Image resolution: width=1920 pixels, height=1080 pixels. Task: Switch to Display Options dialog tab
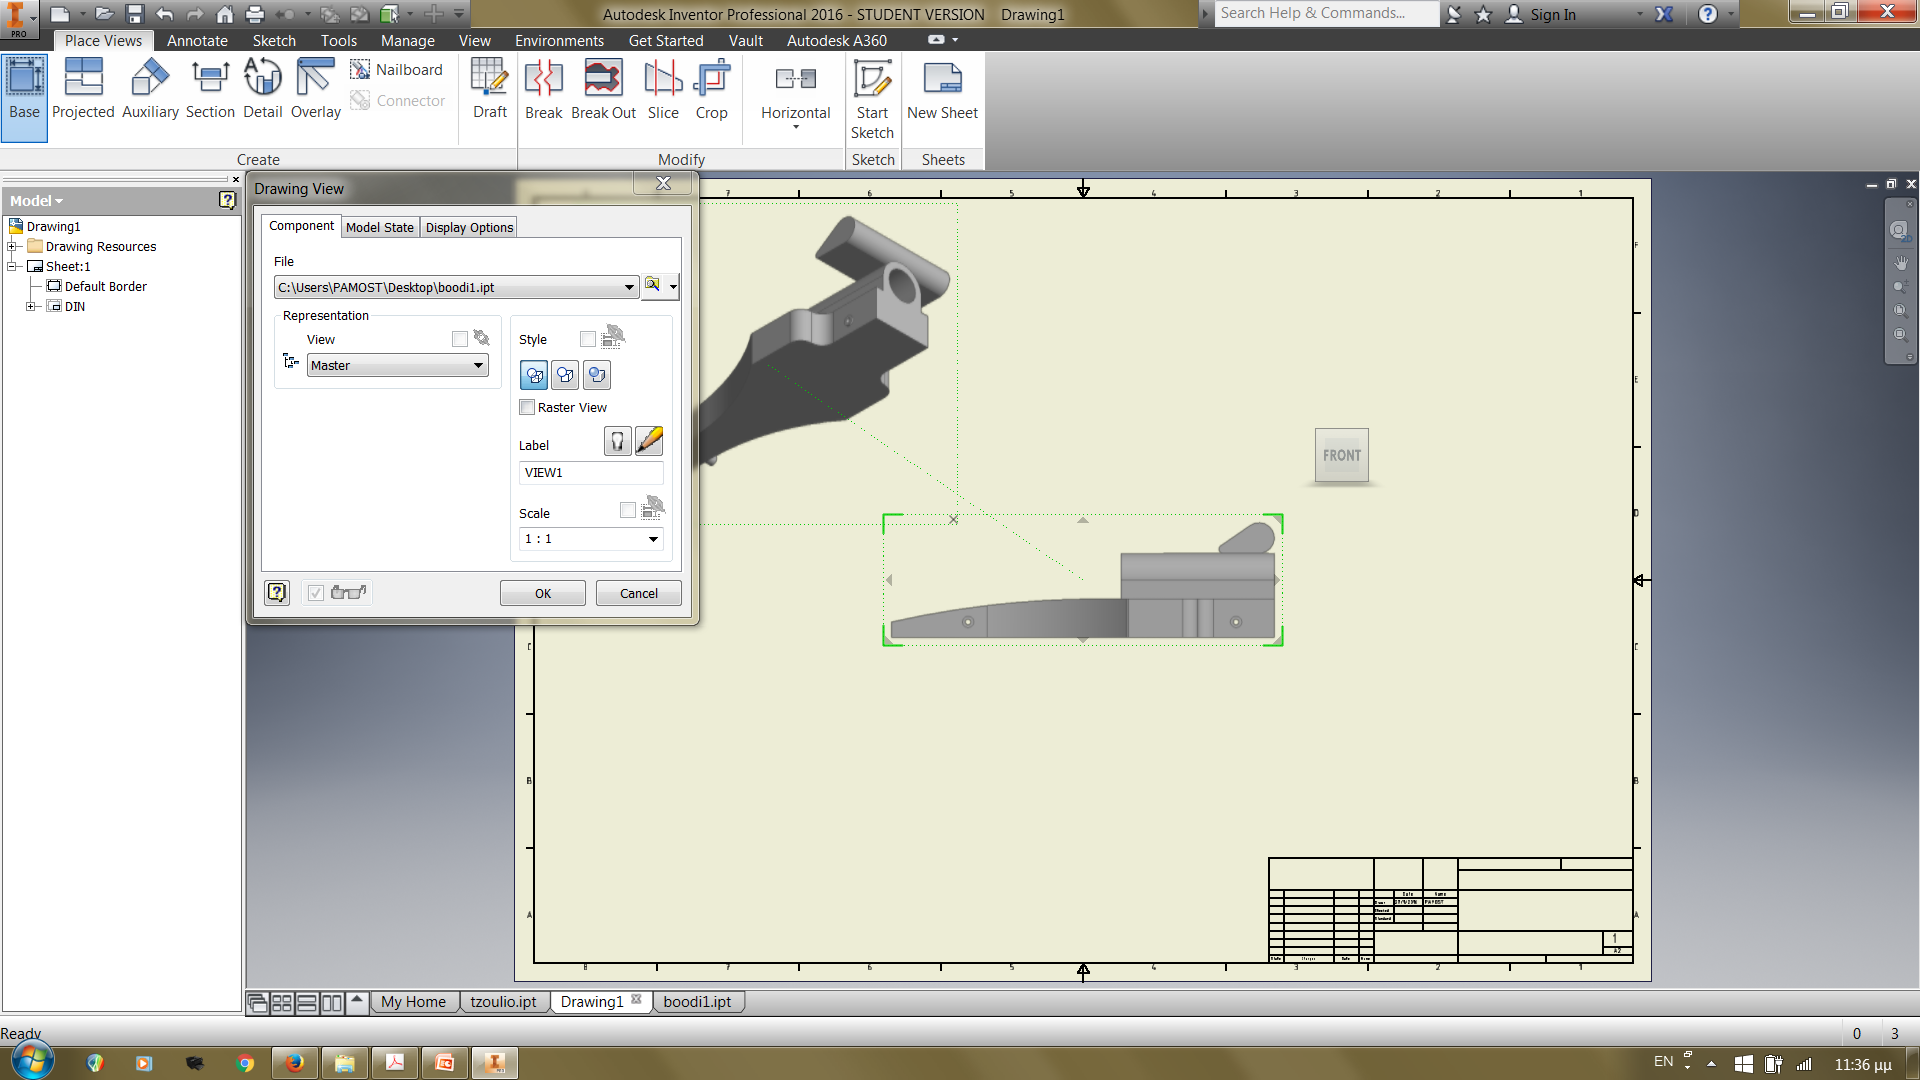(469, 227)
